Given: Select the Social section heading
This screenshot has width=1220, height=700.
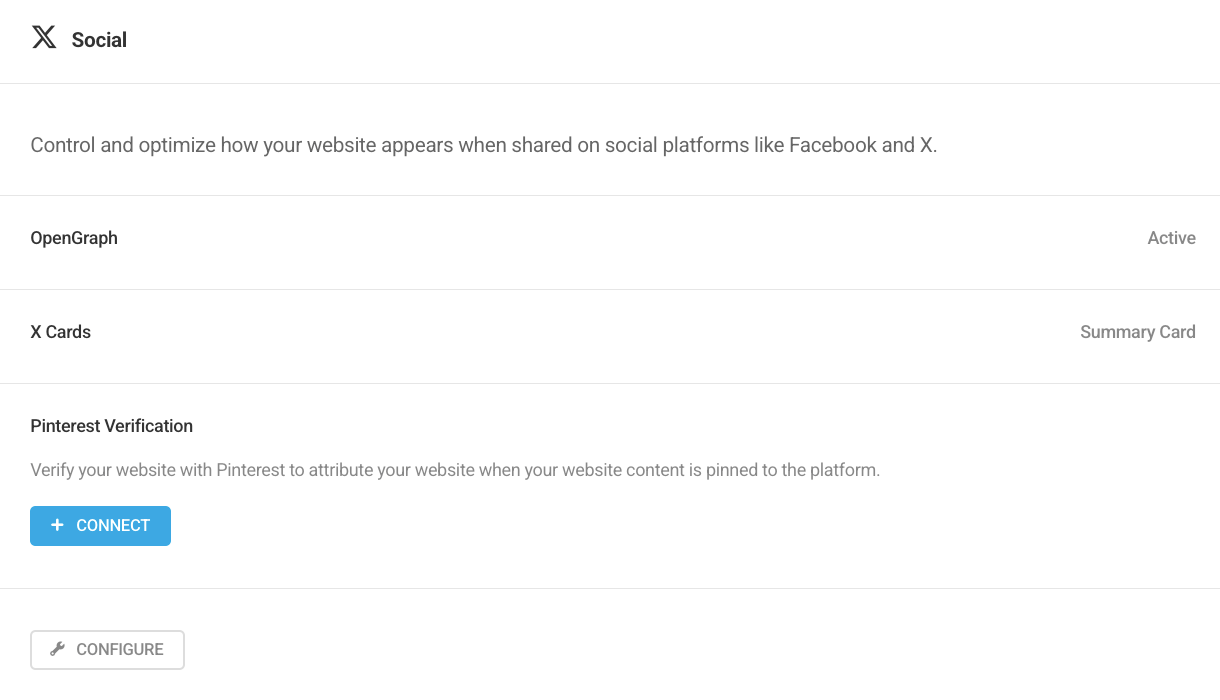Looking at the screenshot, I should (99, 40).
